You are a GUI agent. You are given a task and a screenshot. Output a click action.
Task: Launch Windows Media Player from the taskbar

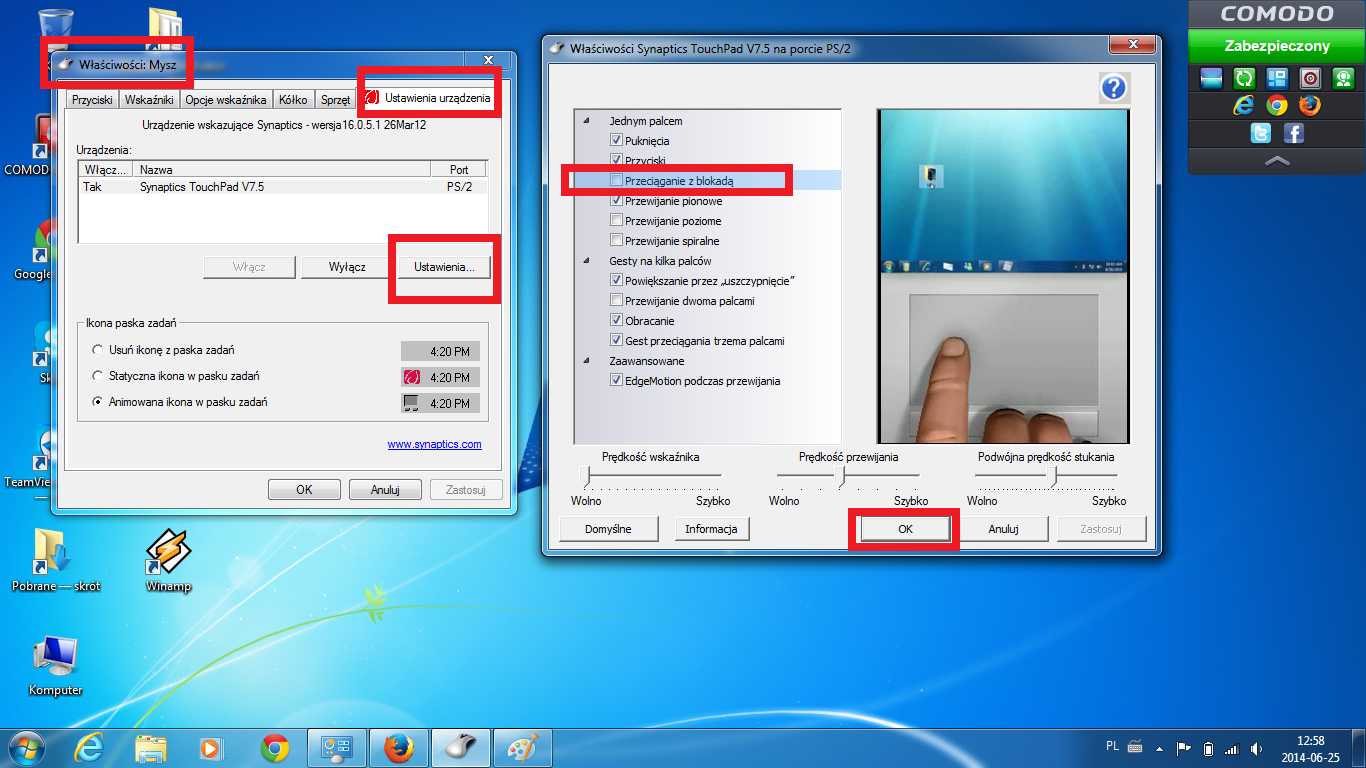coord(210,747)
